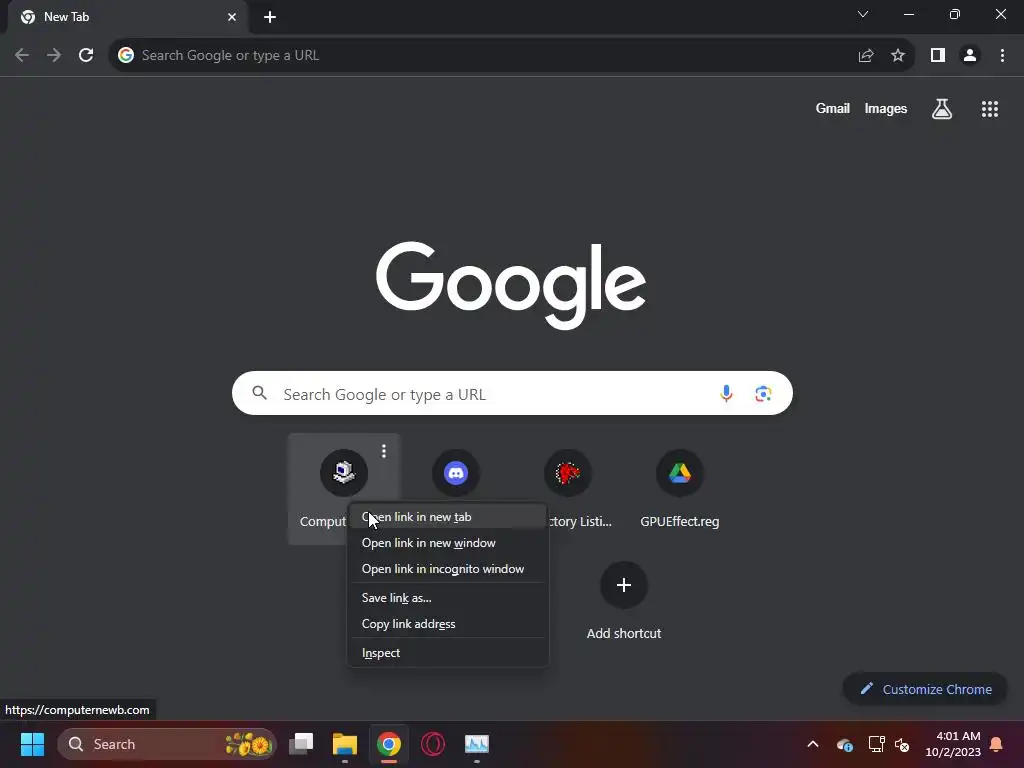Screen dimensions: 1024x768
Task: Click the muted volume tray icon
Action: (x=902, y=744)
